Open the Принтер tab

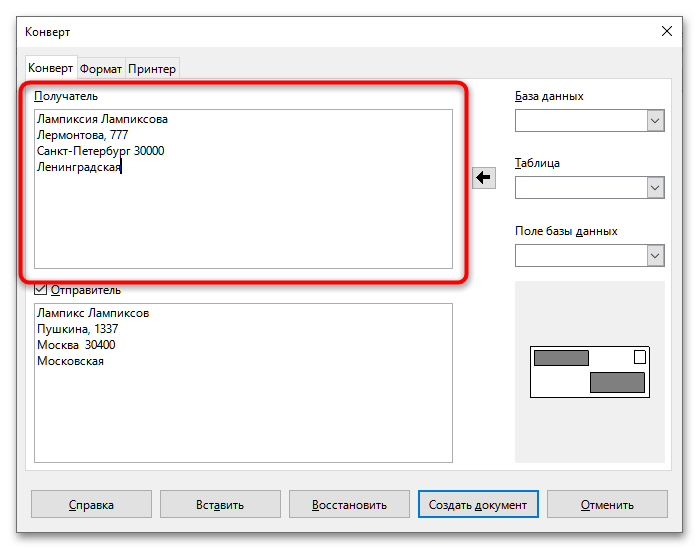coord(152,69)
